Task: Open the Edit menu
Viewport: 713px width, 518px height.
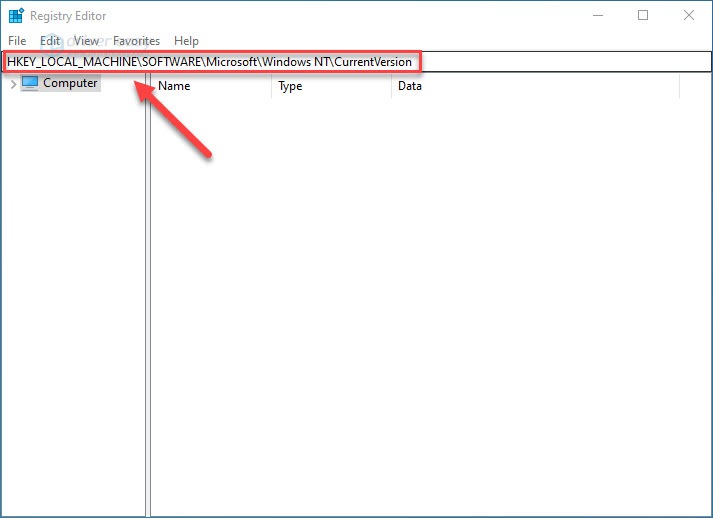Action: 50,41
